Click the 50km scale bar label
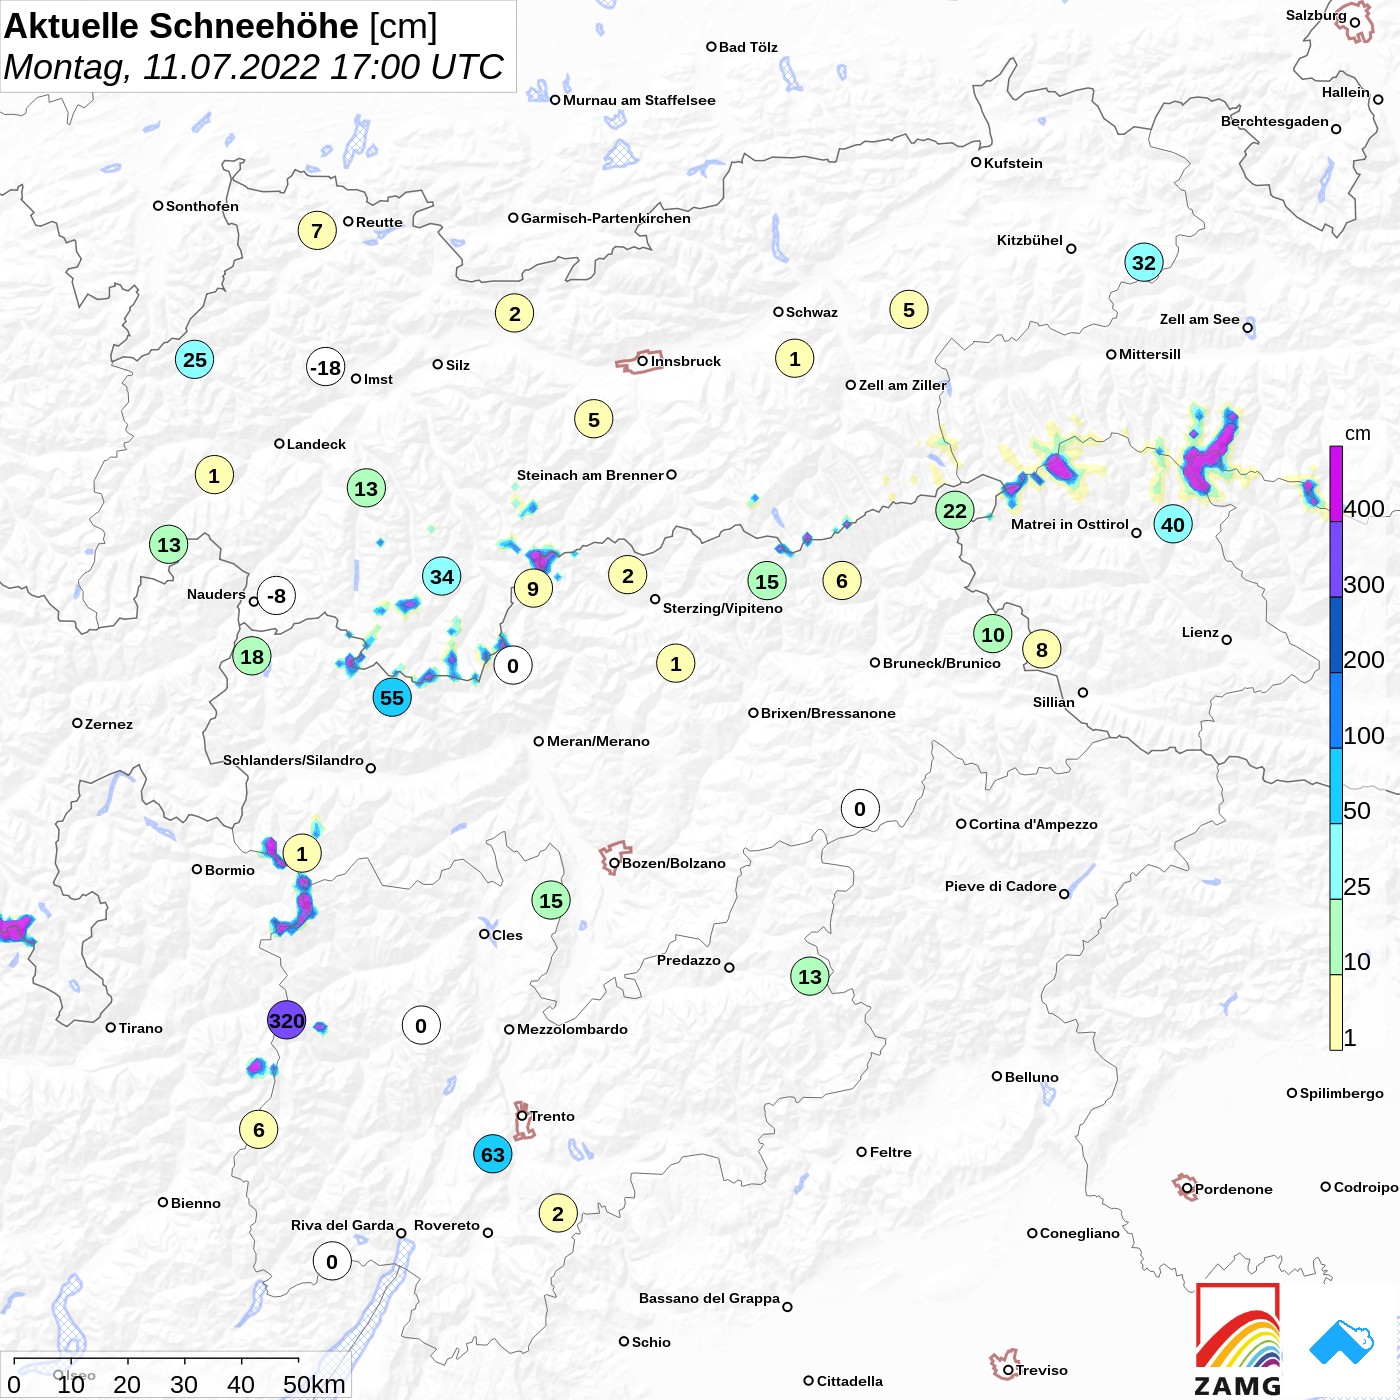 click(x=314, y=1384)
